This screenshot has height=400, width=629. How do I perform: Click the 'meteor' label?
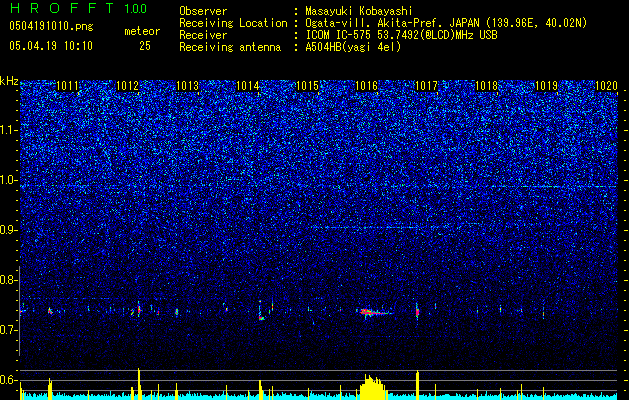(142, 31)
